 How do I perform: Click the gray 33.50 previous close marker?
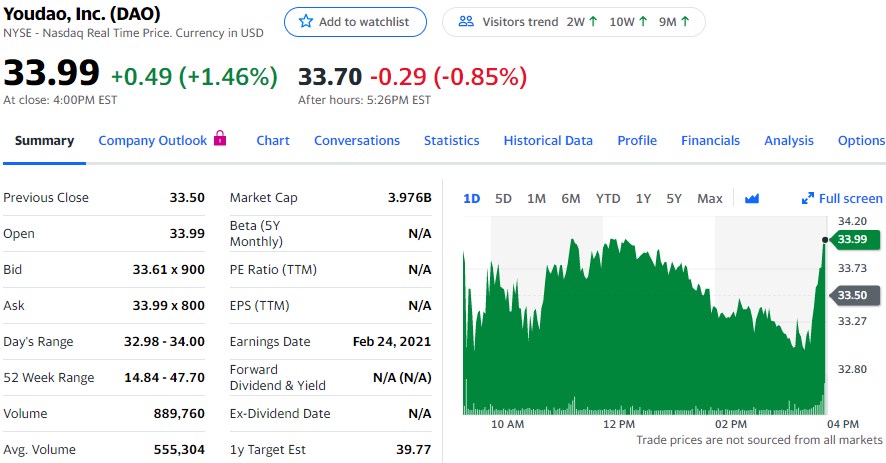pos(854,295)
